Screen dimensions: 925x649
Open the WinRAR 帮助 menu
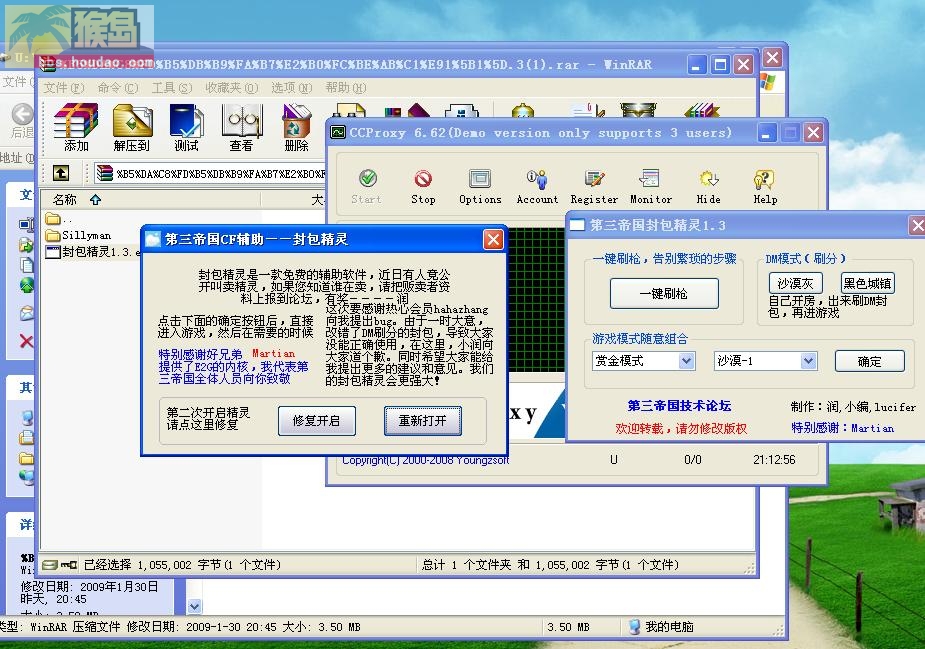coord(346,88)
